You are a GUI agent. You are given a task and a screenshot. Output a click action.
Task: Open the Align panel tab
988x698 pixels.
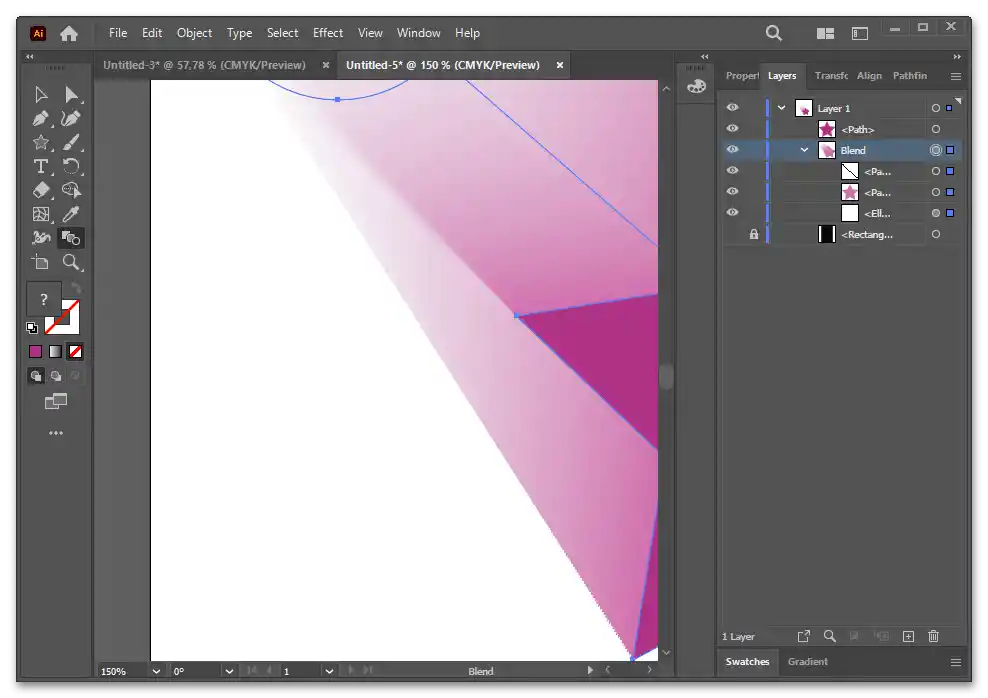[869, 76]
